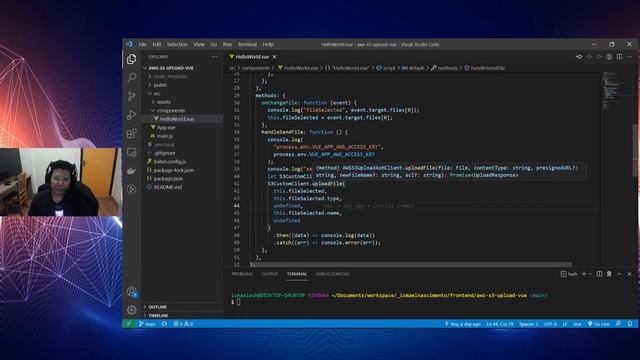Open HelloWorld.vue in the file tree
Viewport: 640px width, 360px height.
(177, 119)
